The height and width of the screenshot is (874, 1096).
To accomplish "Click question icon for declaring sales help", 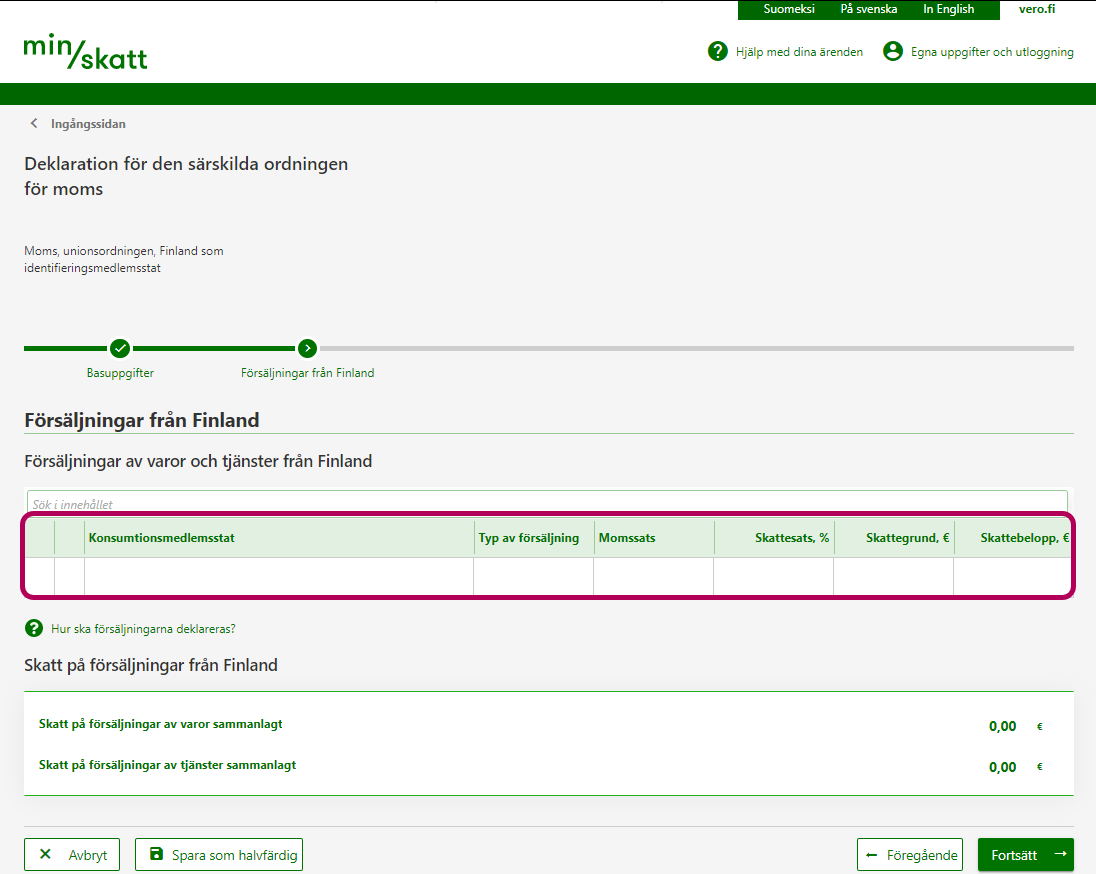I will click(34, 629).
